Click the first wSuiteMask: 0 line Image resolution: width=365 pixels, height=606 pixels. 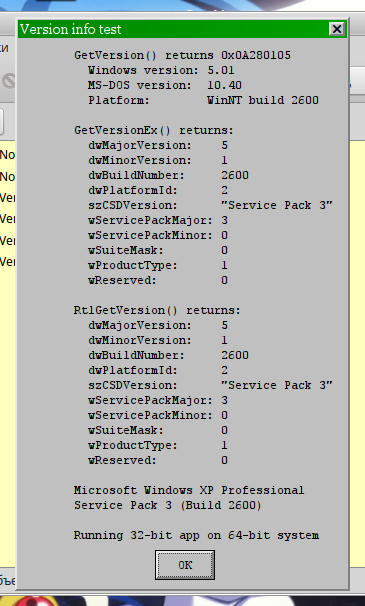158,250
